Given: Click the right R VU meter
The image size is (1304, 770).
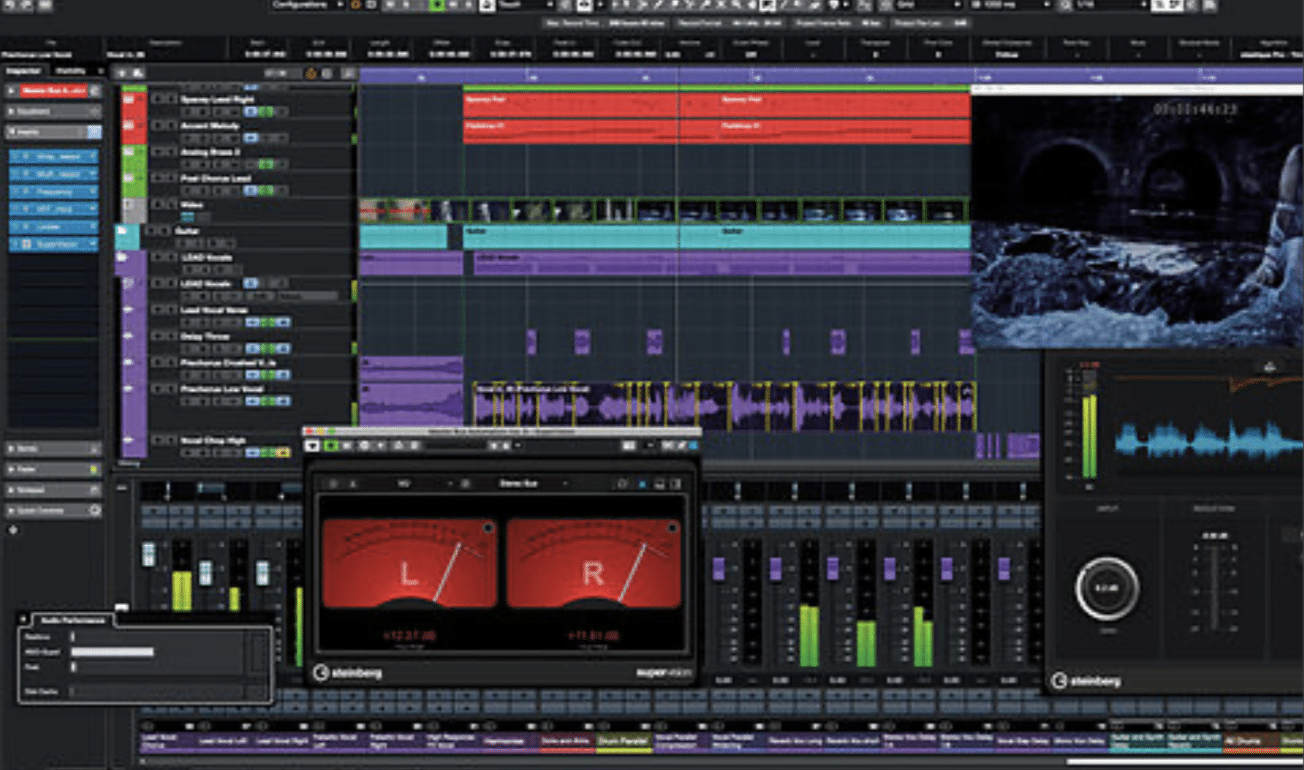Looking at the screenshot, I should tap(592, 563).
